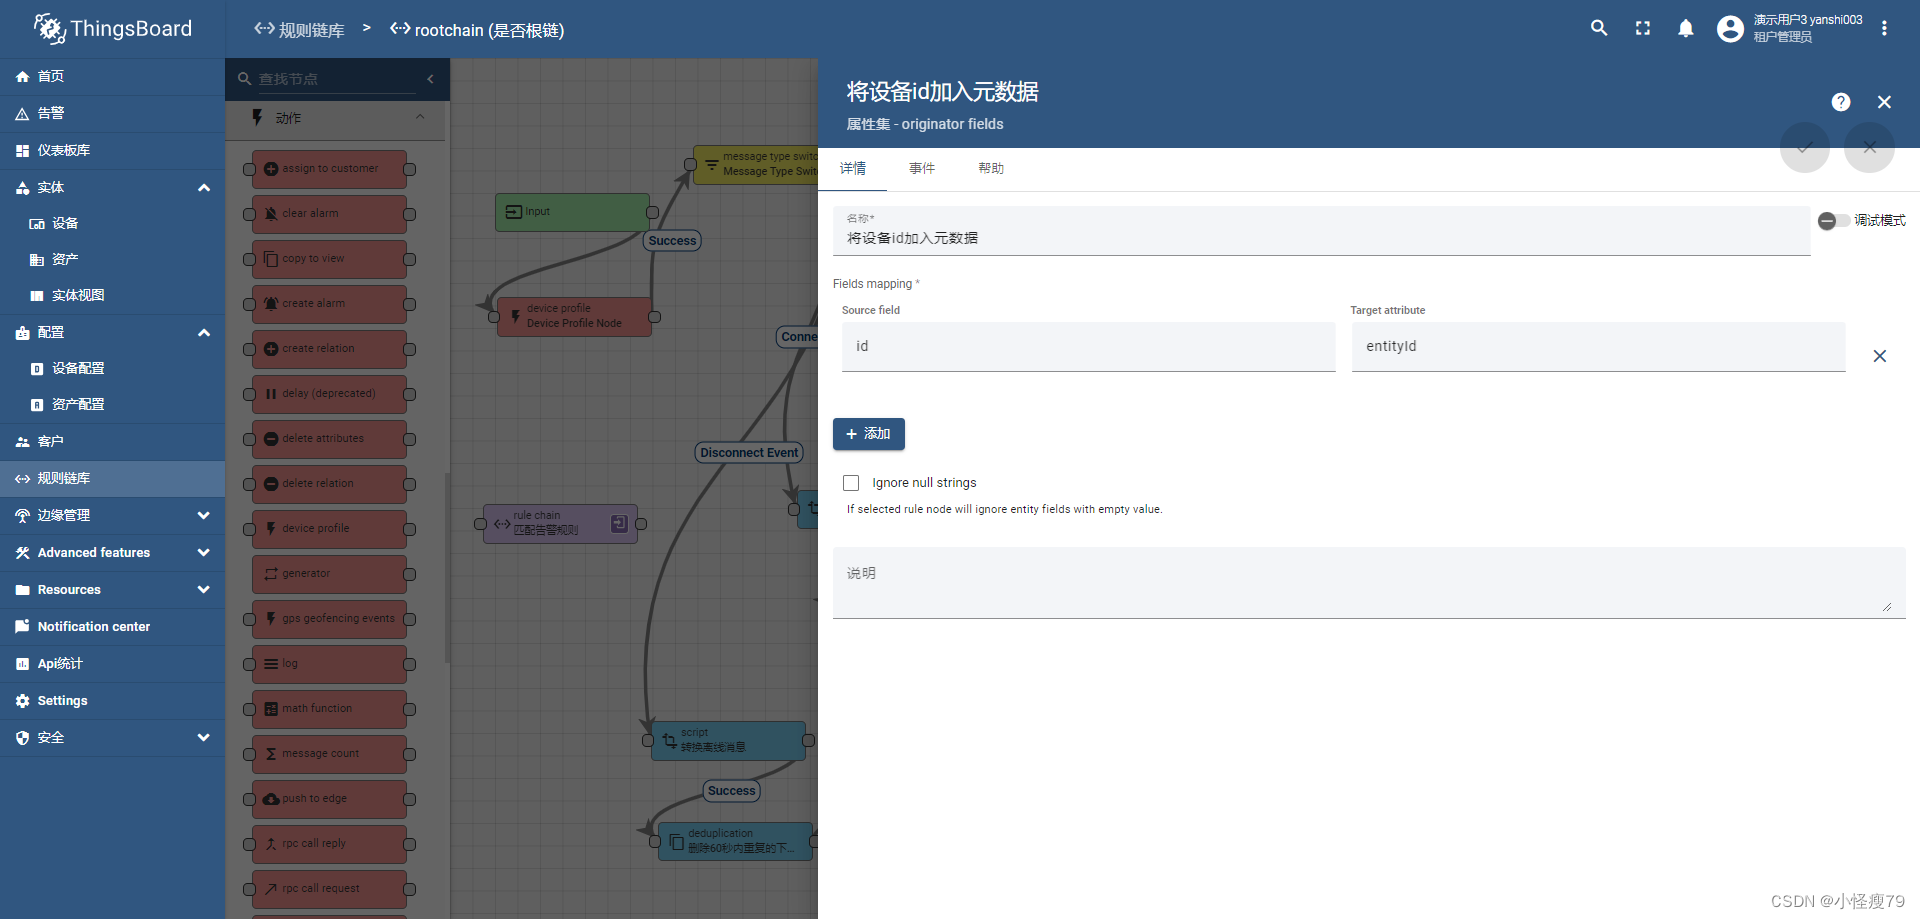The width and height of the screenshot is (1920, 919).
Task: Select the log action node
Action: pyautogui.click(x=330, y=663)
